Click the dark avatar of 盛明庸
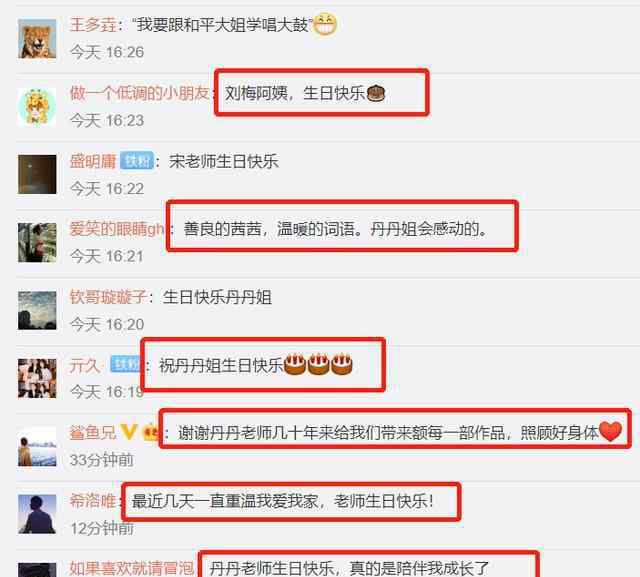This screenshot has width=640, height=577. 37,174
